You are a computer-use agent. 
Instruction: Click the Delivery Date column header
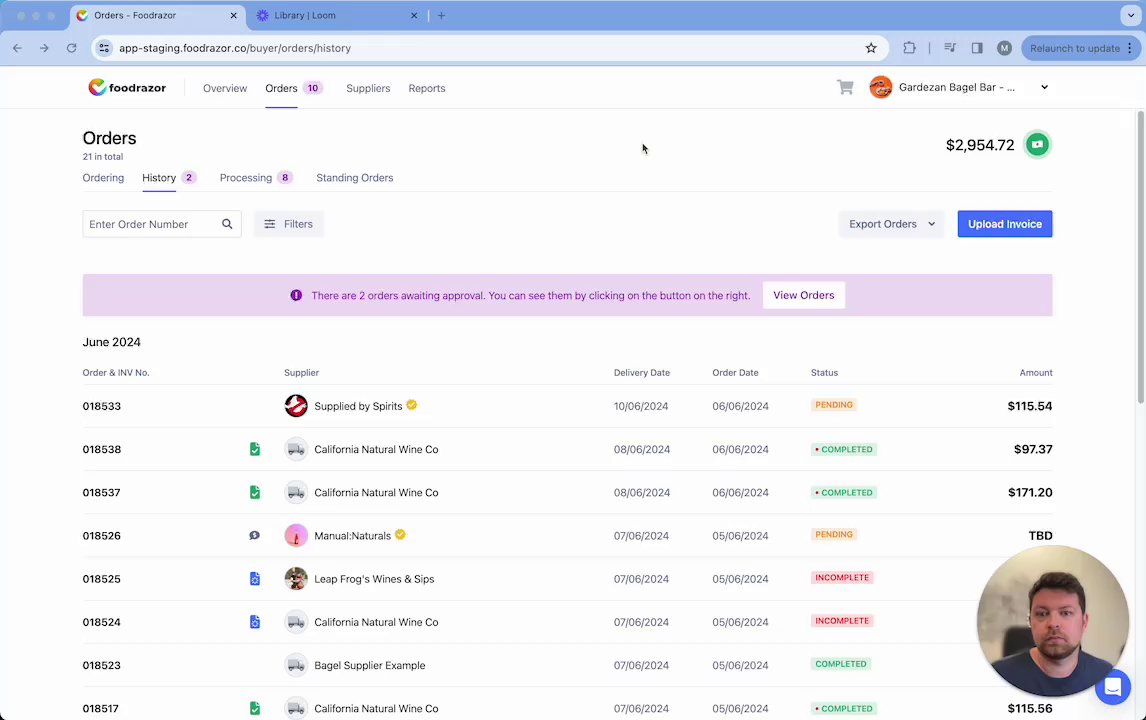coord(642,373)
